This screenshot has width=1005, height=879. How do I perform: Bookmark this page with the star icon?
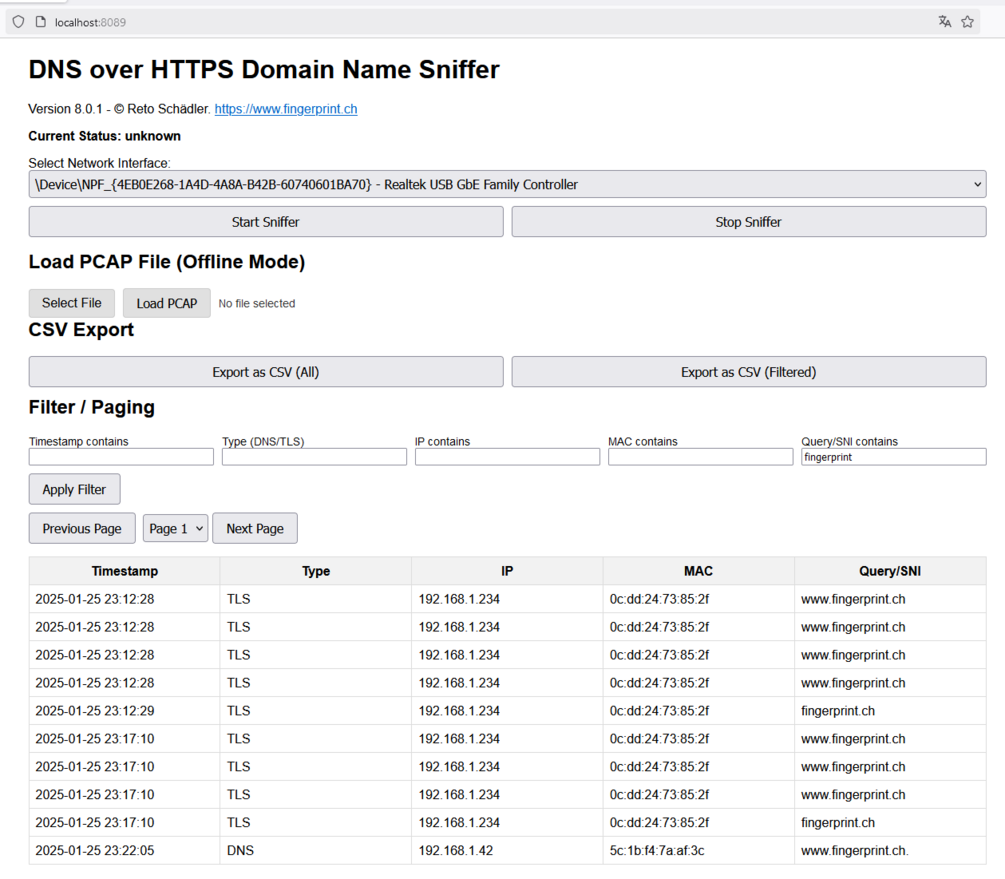tap(967, 22)
